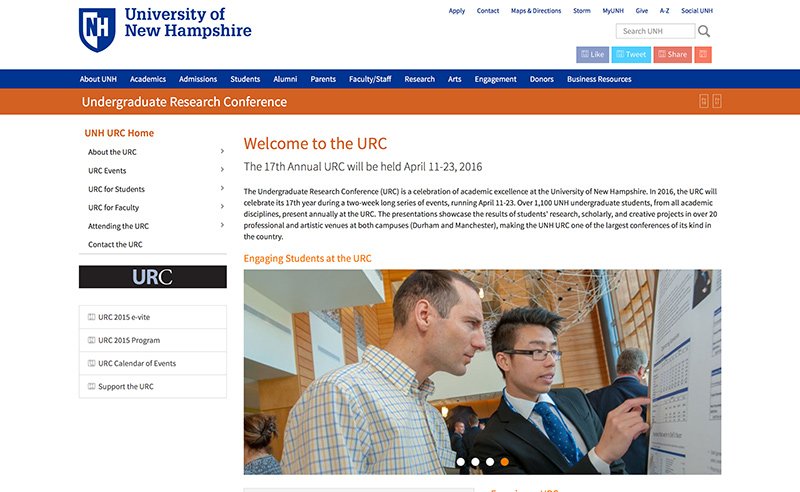Open the URC for Students sidebar link
800x492 pixels.
pos(116,189)
